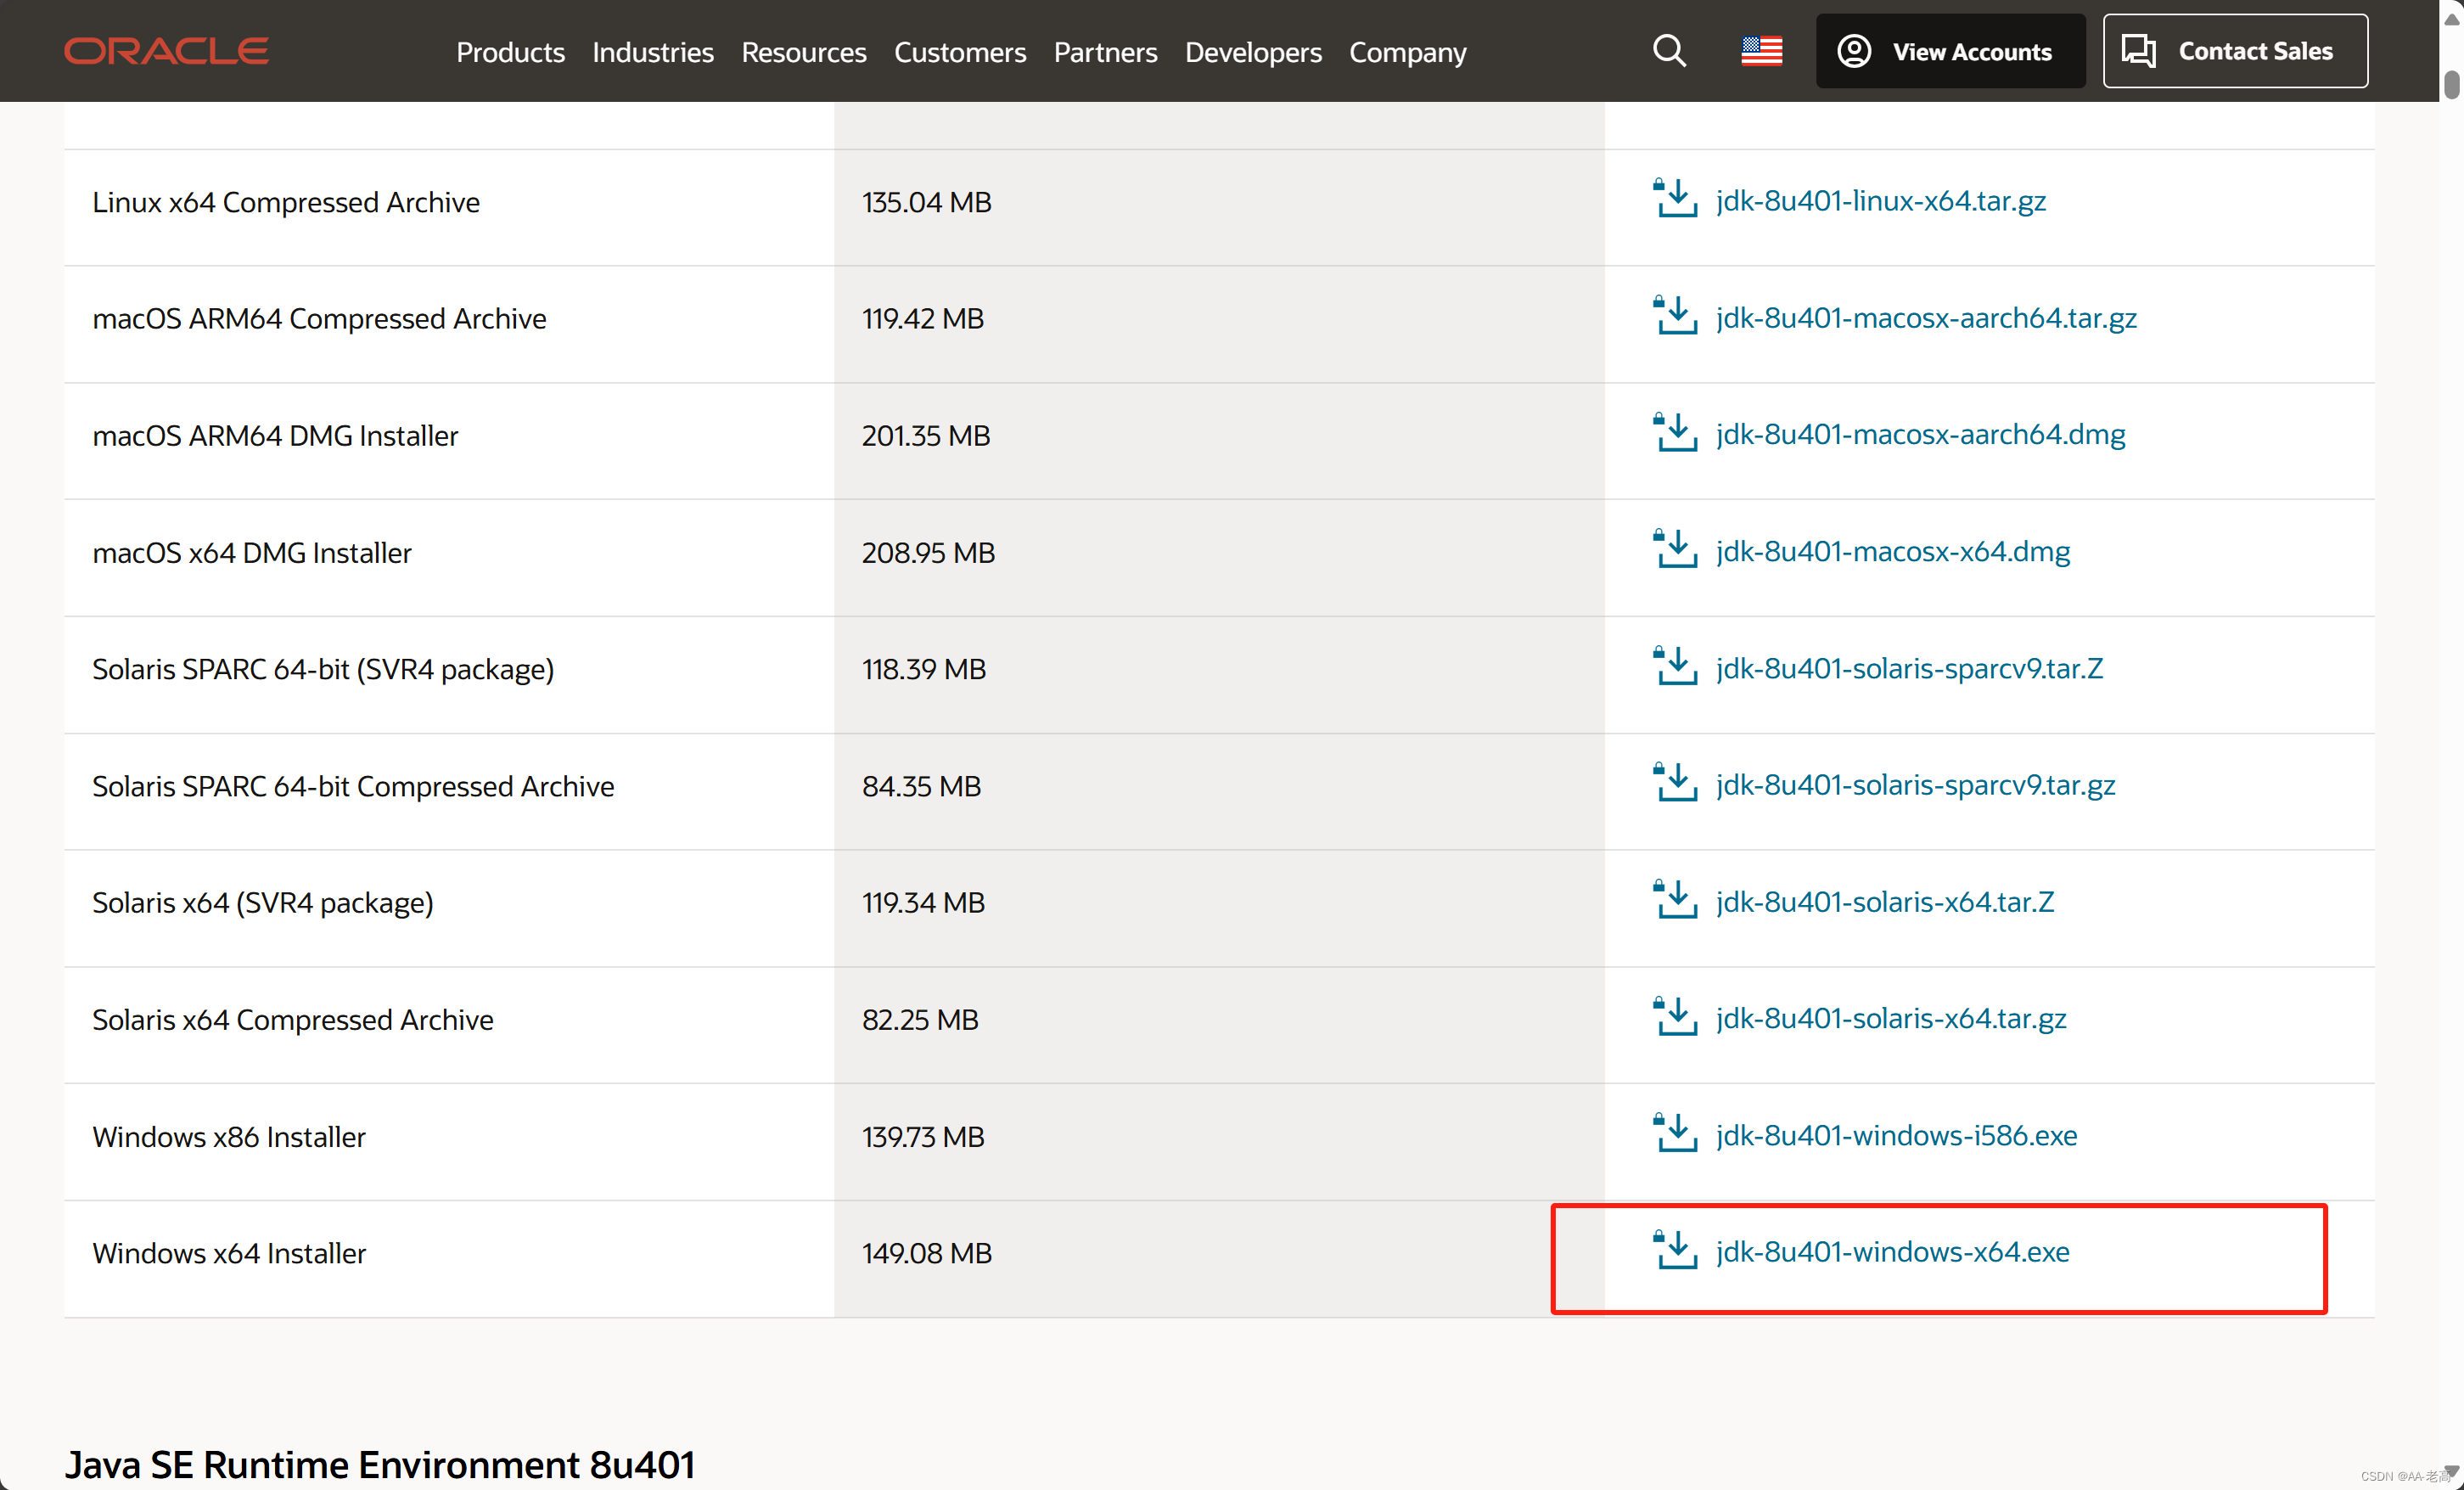Download jdk-8u401-macosx-aarch64.tar.gz link

1926,318
